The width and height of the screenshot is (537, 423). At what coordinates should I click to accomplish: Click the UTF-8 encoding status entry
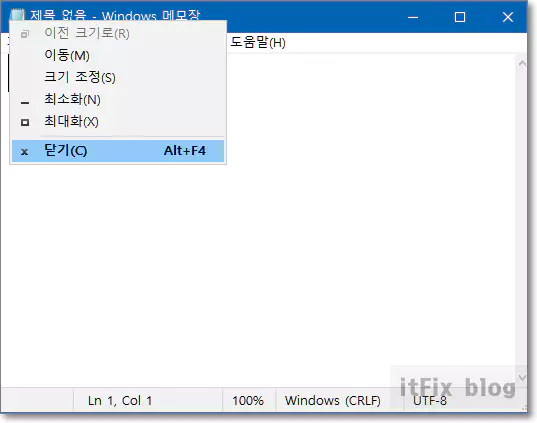coord(430,400)
